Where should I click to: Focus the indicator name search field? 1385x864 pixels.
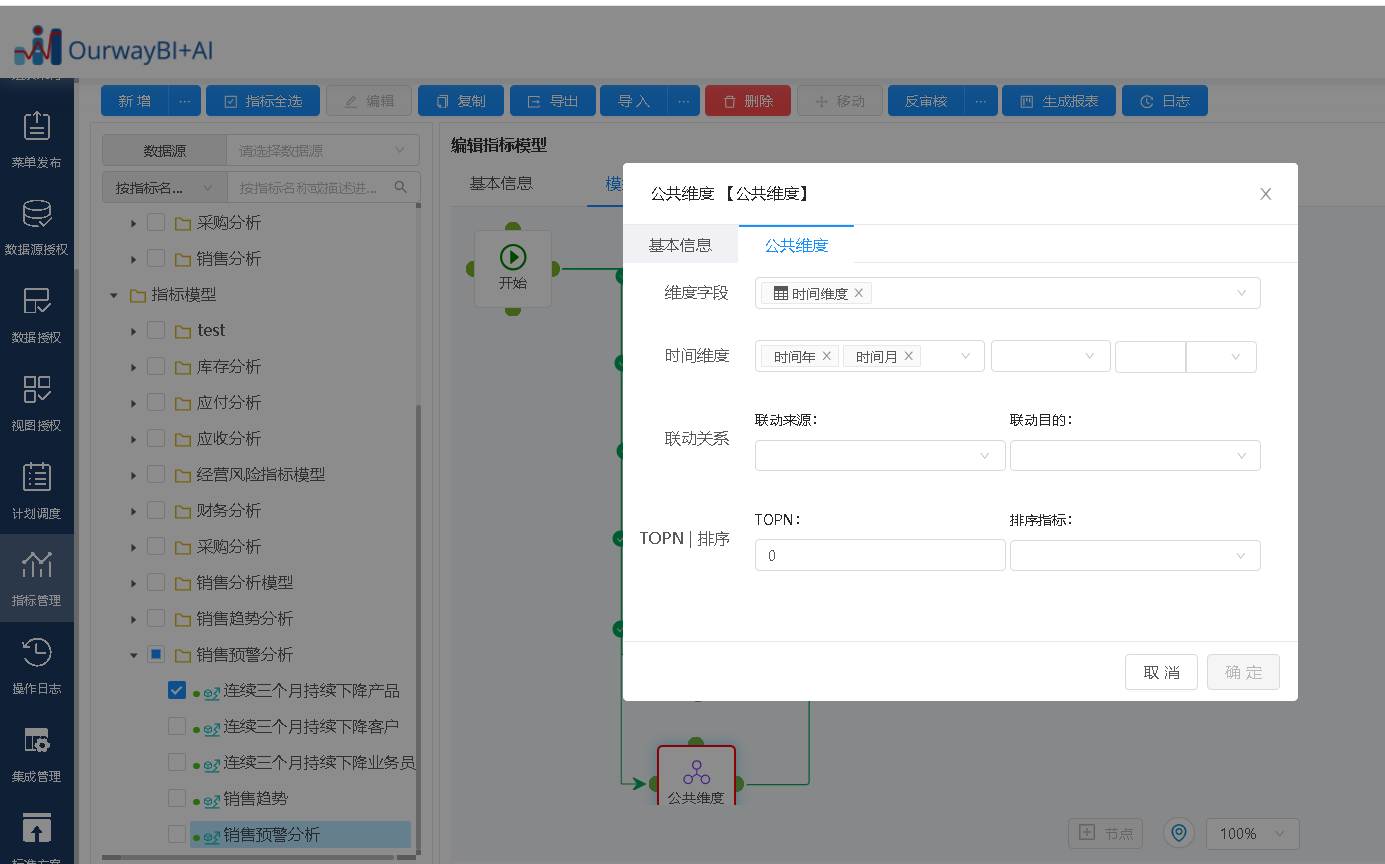click(323, 187)
